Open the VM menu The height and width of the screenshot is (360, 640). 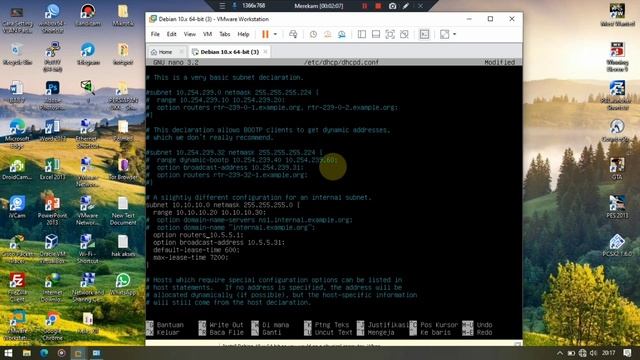click(x=207, y=34)
